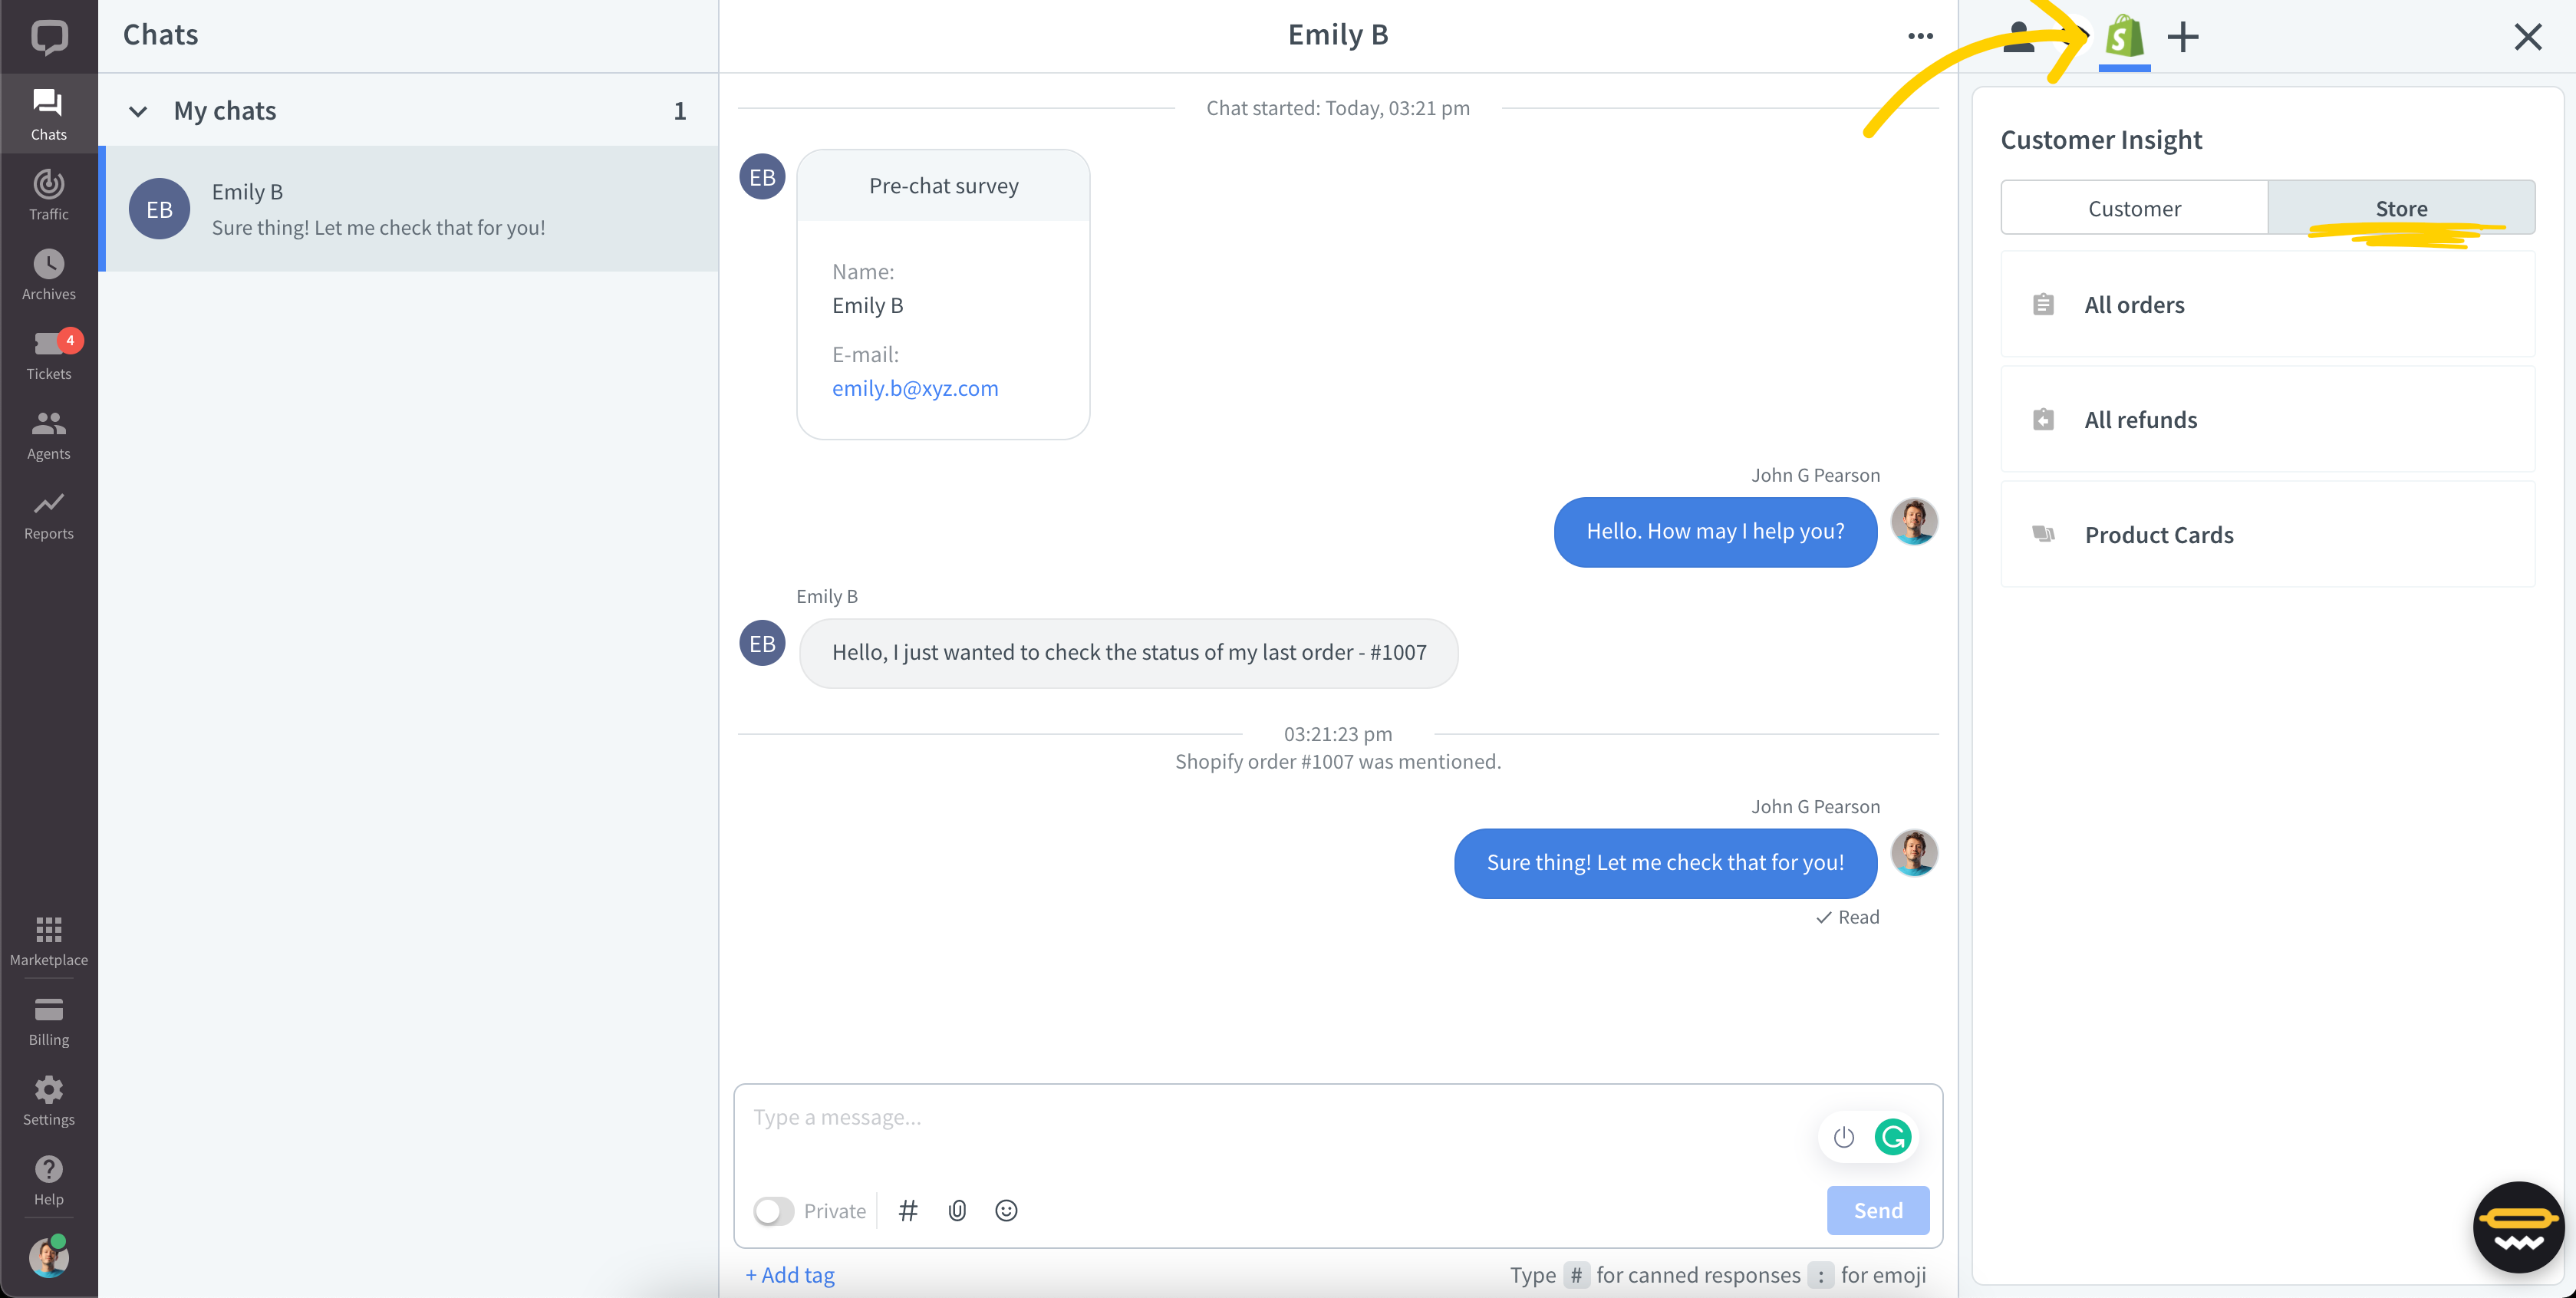Expand the Product Cards section
Viewport: 2576px width, 1298px height.
point(2159,533)
